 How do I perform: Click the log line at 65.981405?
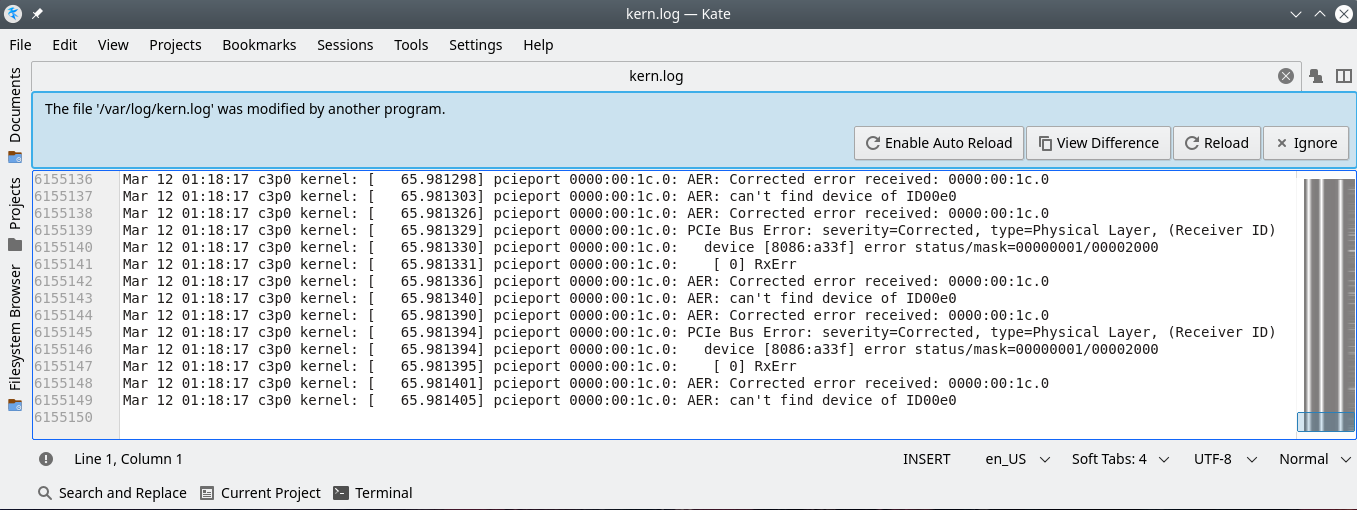539,400
